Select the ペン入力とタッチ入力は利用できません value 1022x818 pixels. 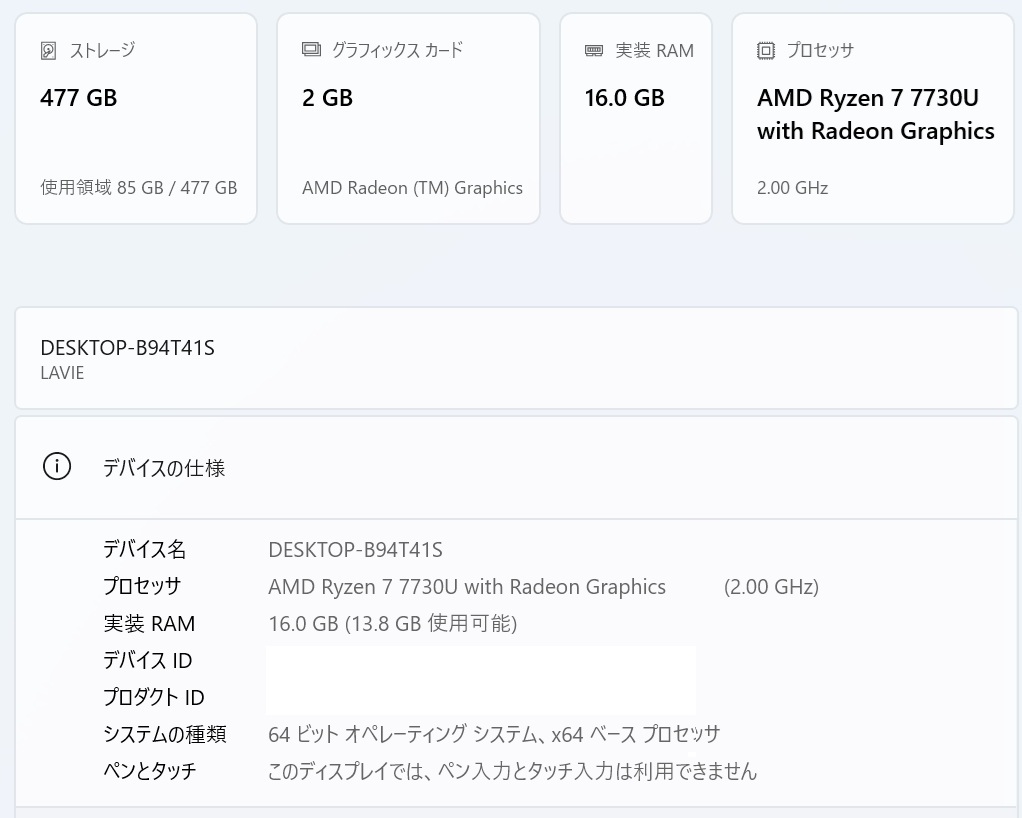[x=513, y=771]
